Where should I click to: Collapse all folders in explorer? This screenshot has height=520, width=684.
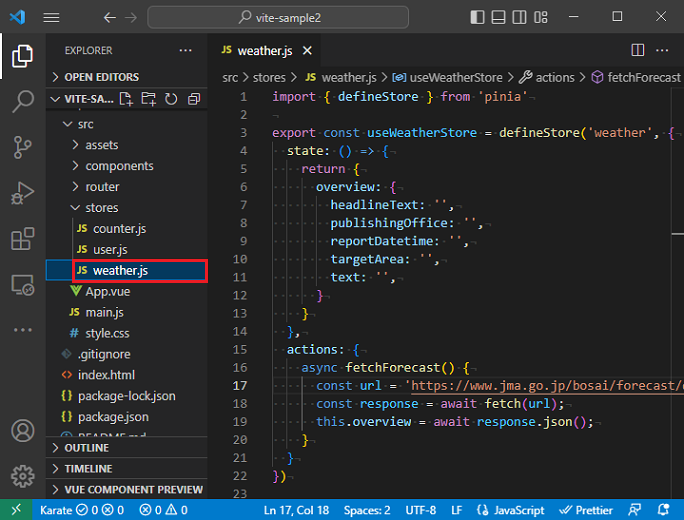(194, 99)
